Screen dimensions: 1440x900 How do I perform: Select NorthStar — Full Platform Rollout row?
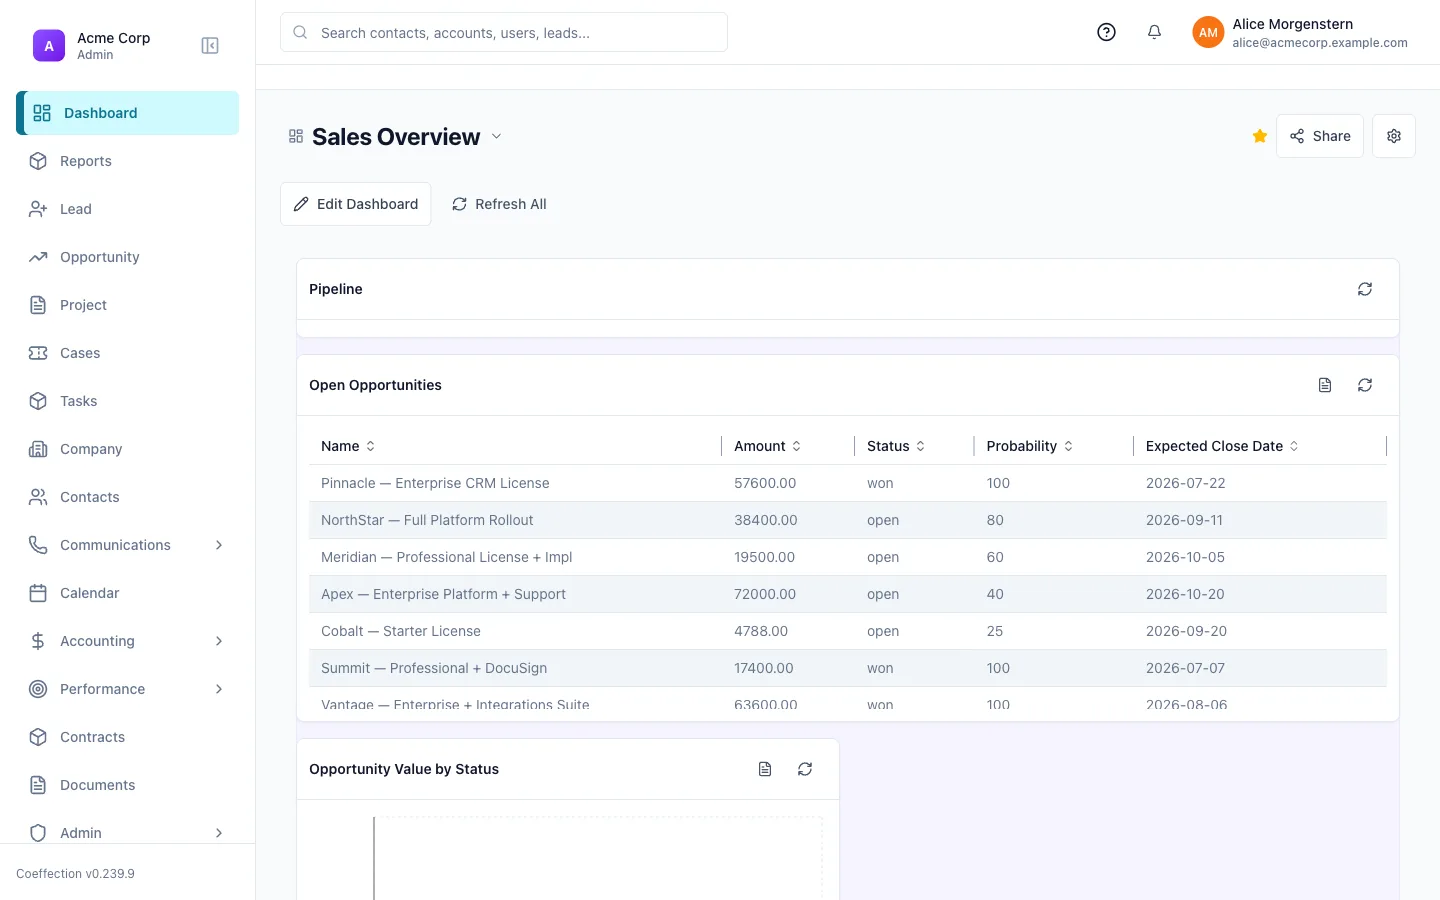click(x=848, y=520)
